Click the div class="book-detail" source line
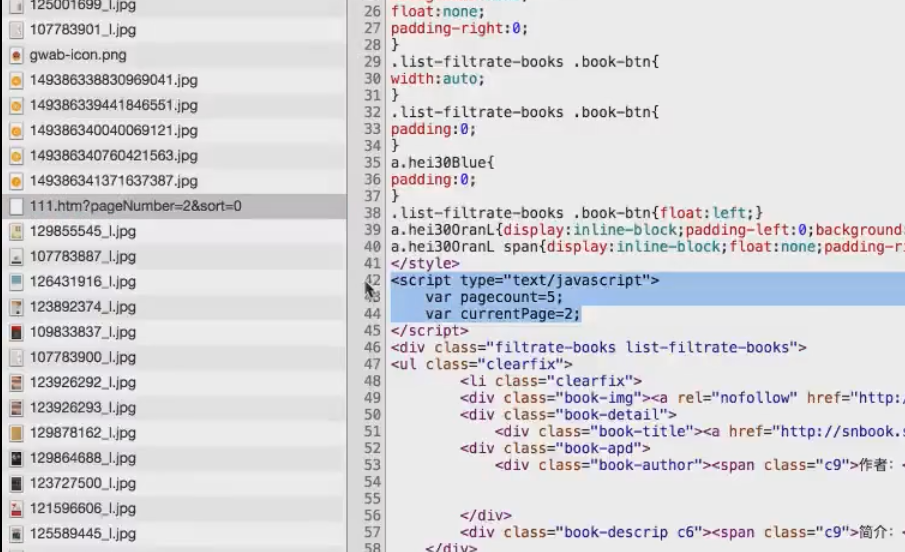Image resolution: width=905 pixels, height=552 pixels. tap(568, 415)
